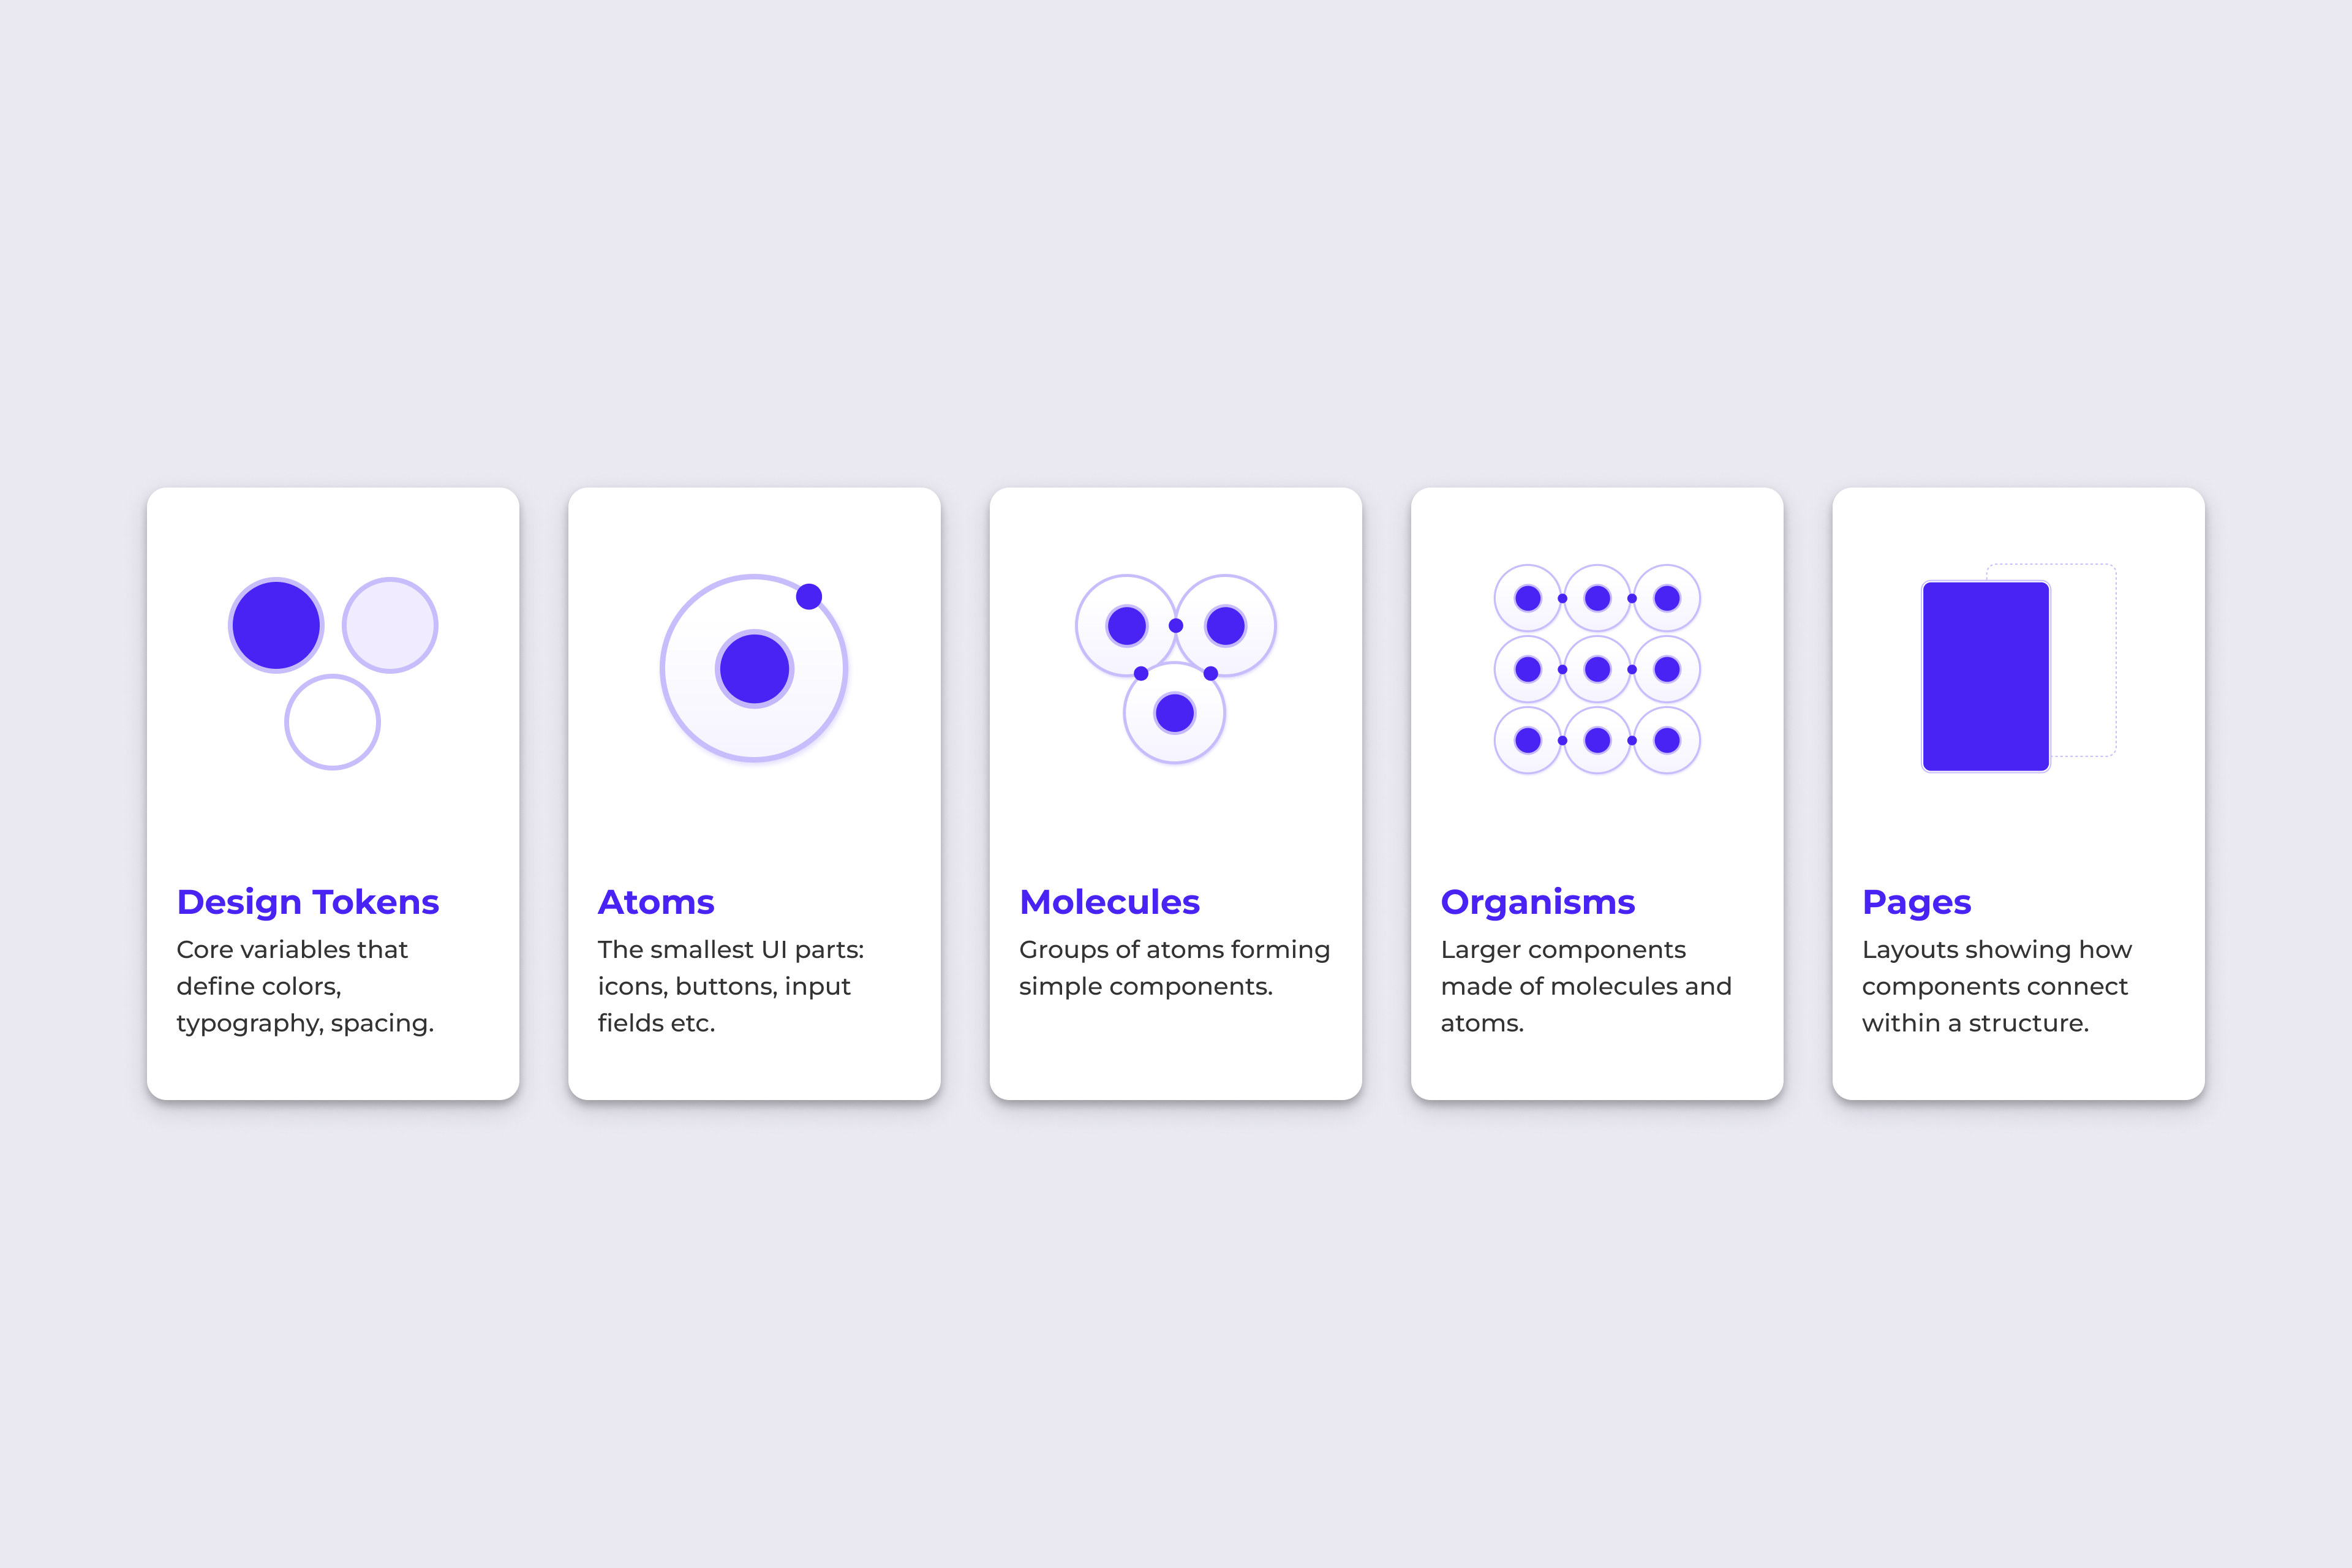Viewport: 2352px width, 1568px height.
Task: Click the bottom circle of Molecules icon
Action: point(1174,713)
